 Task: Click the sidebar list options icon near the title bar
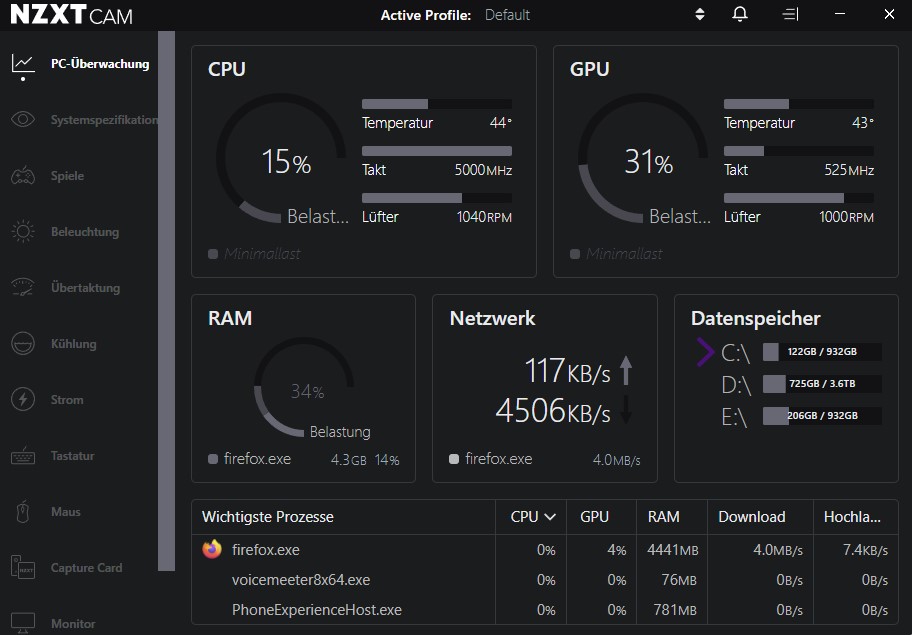click(789, 14)
